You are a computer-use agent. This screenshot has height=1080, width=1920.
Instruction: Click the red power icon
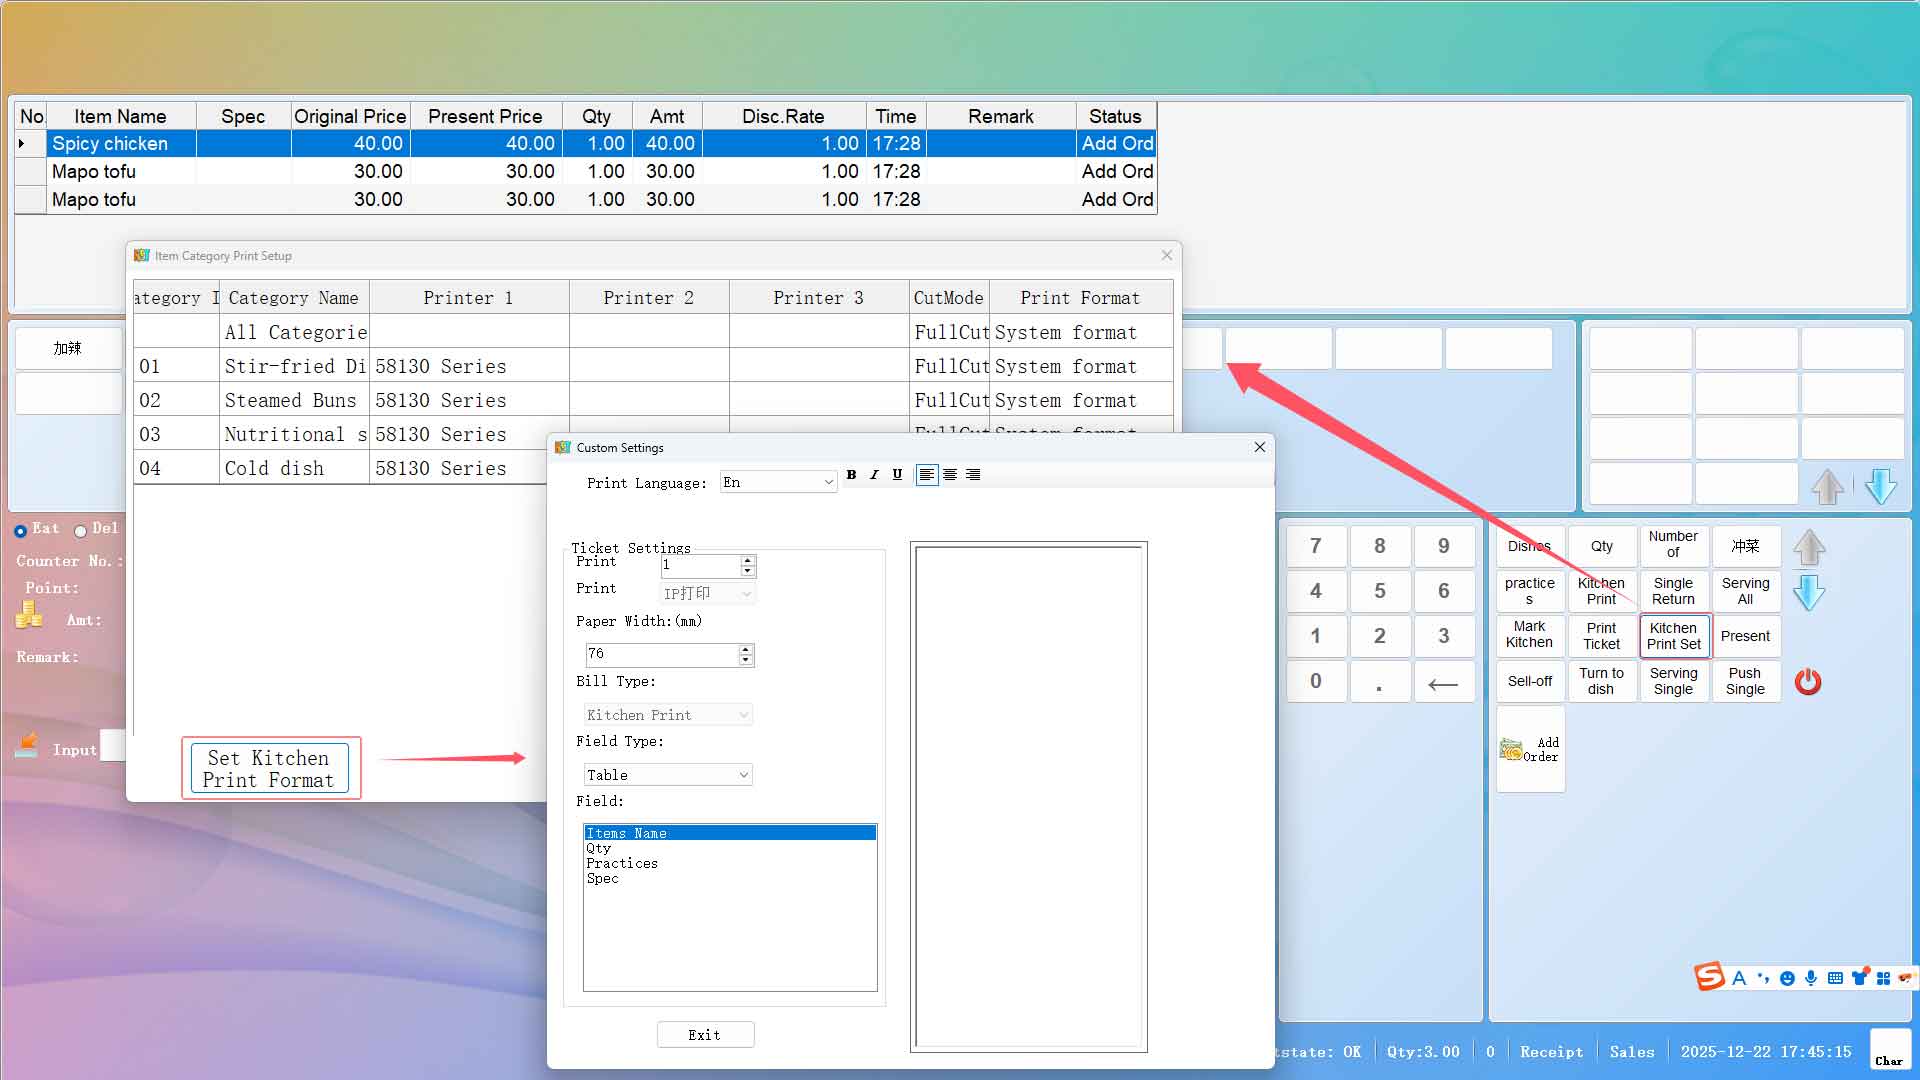(x=1808, y=682)
